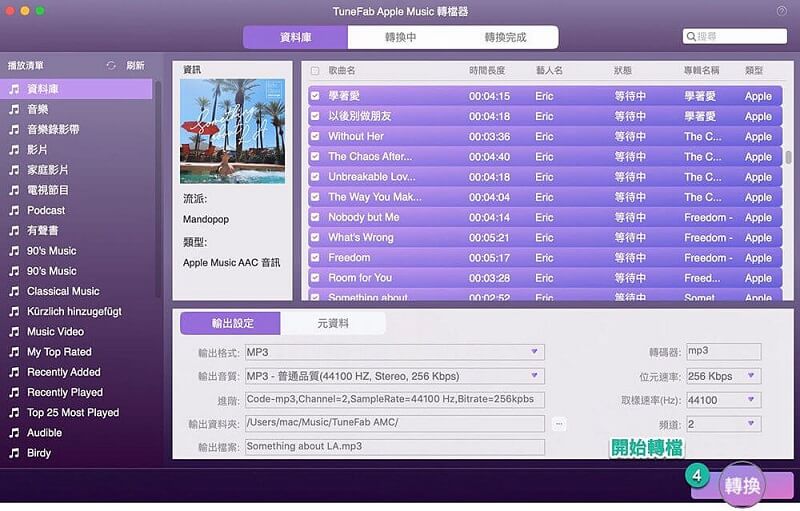Click the music note icon beside Music Video
The image size is (800, 511).
[14, 332]
